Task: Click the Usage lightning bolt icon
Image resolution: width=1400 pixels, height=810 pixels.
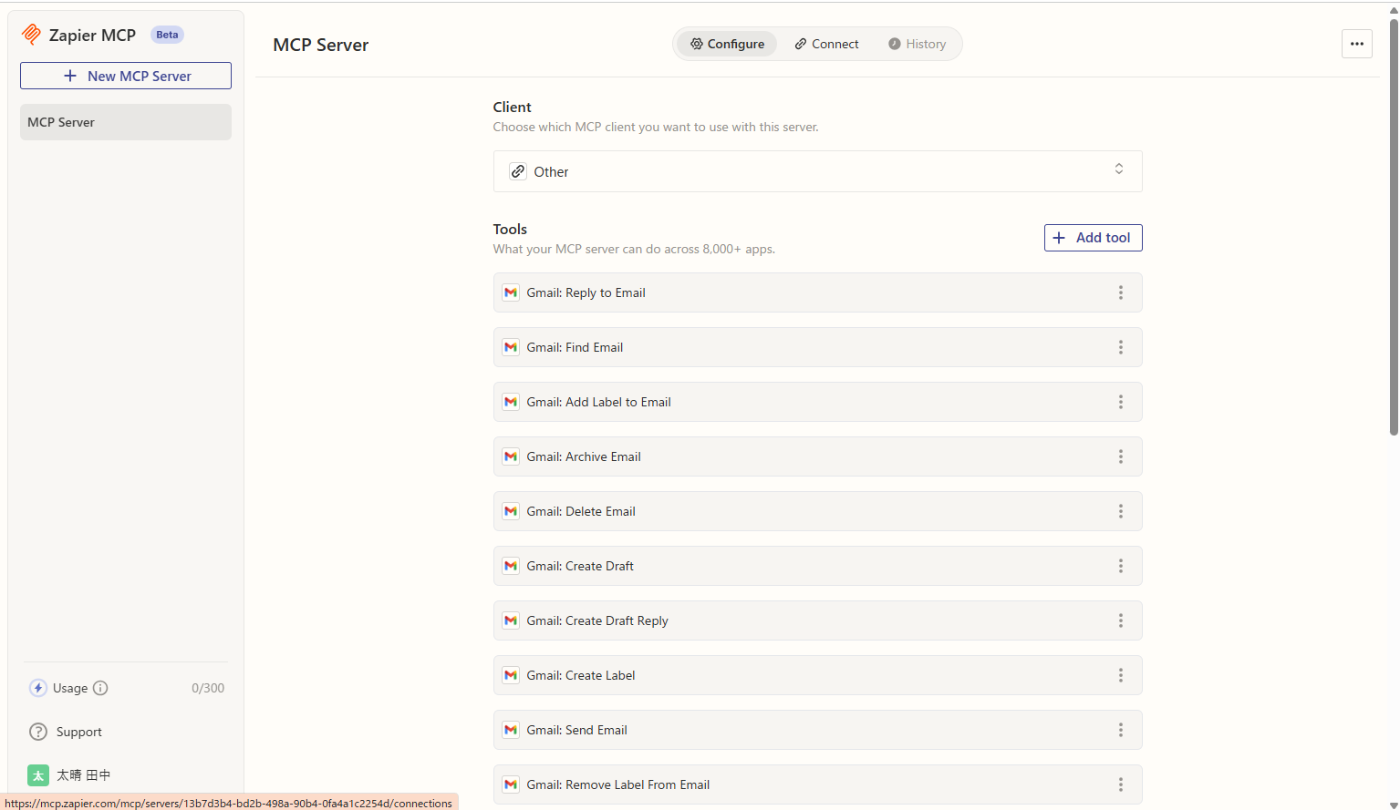Action: tap(38, 688)
